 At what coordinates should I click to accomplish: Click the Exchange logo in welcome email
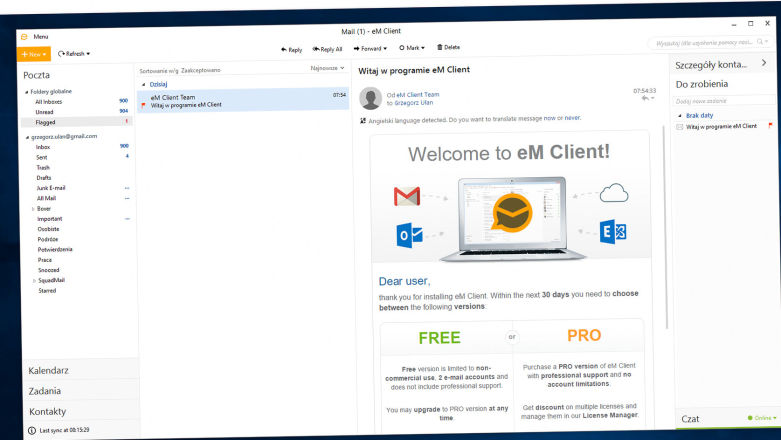[x=613, y=232]
